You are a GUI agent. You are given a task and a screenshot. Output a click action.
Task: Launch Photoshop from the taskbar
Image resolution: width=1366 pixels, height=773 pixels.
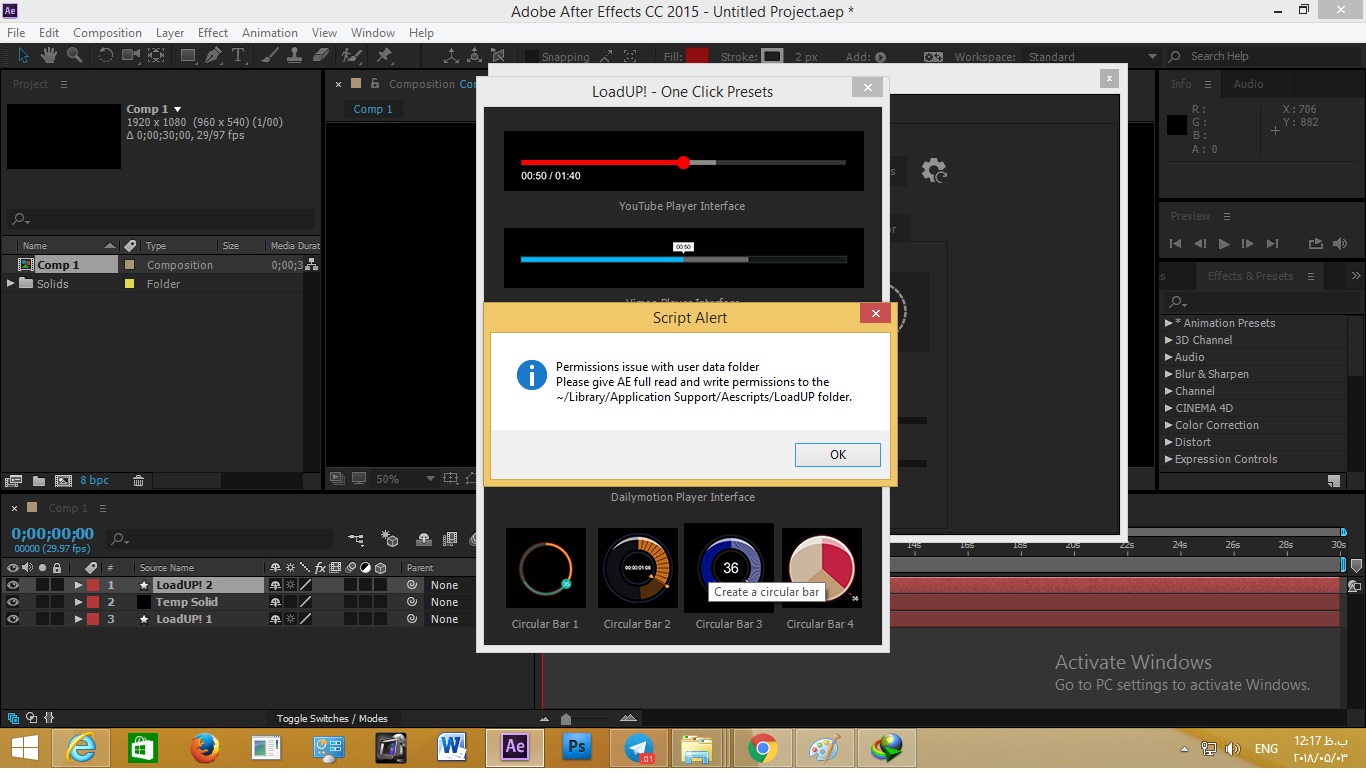576,747
